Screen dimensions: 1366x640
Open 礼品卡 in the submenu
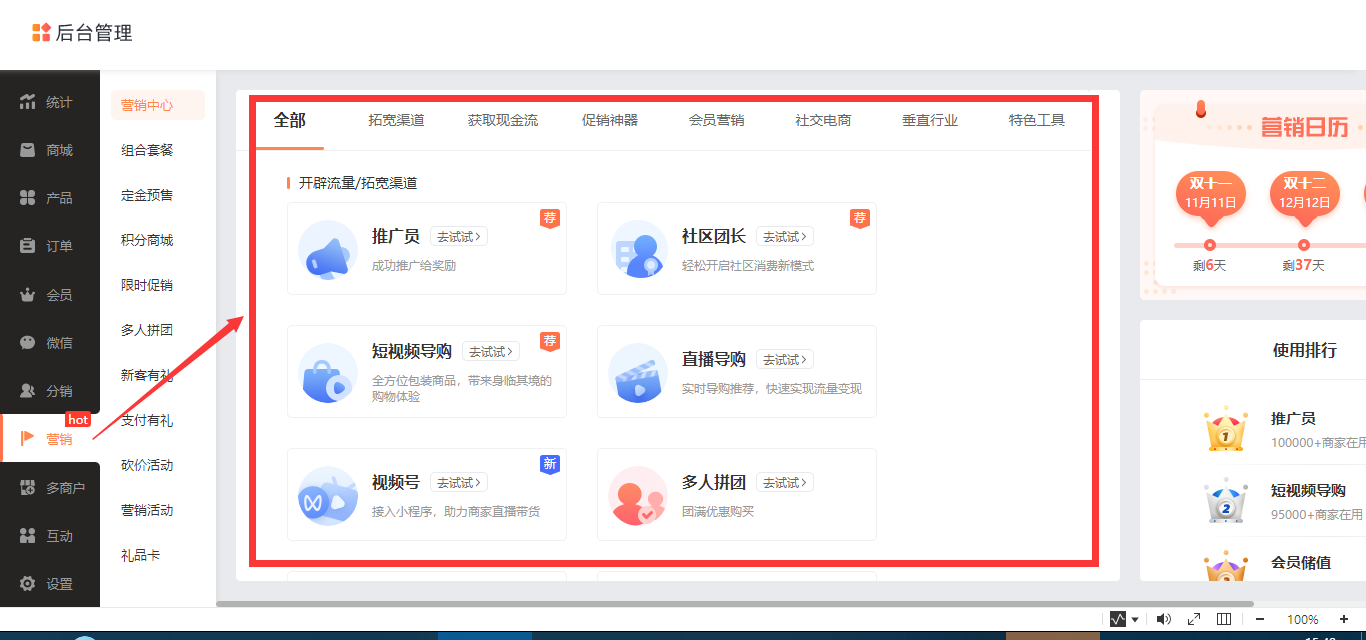pyautogui.click(x=141, y=555)
